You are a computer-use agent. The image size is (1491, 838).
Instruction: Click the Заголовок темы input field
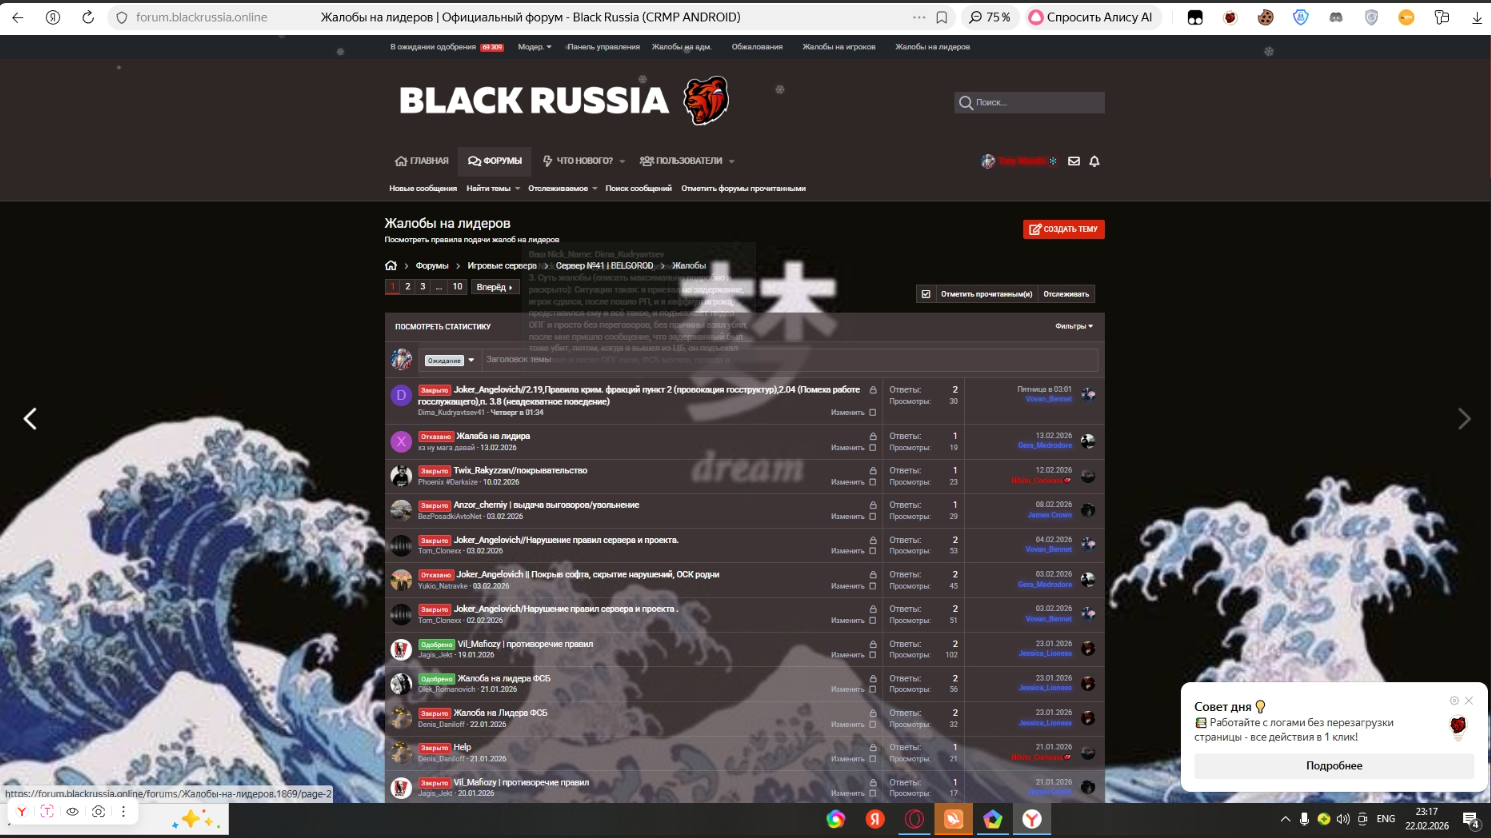789,360
